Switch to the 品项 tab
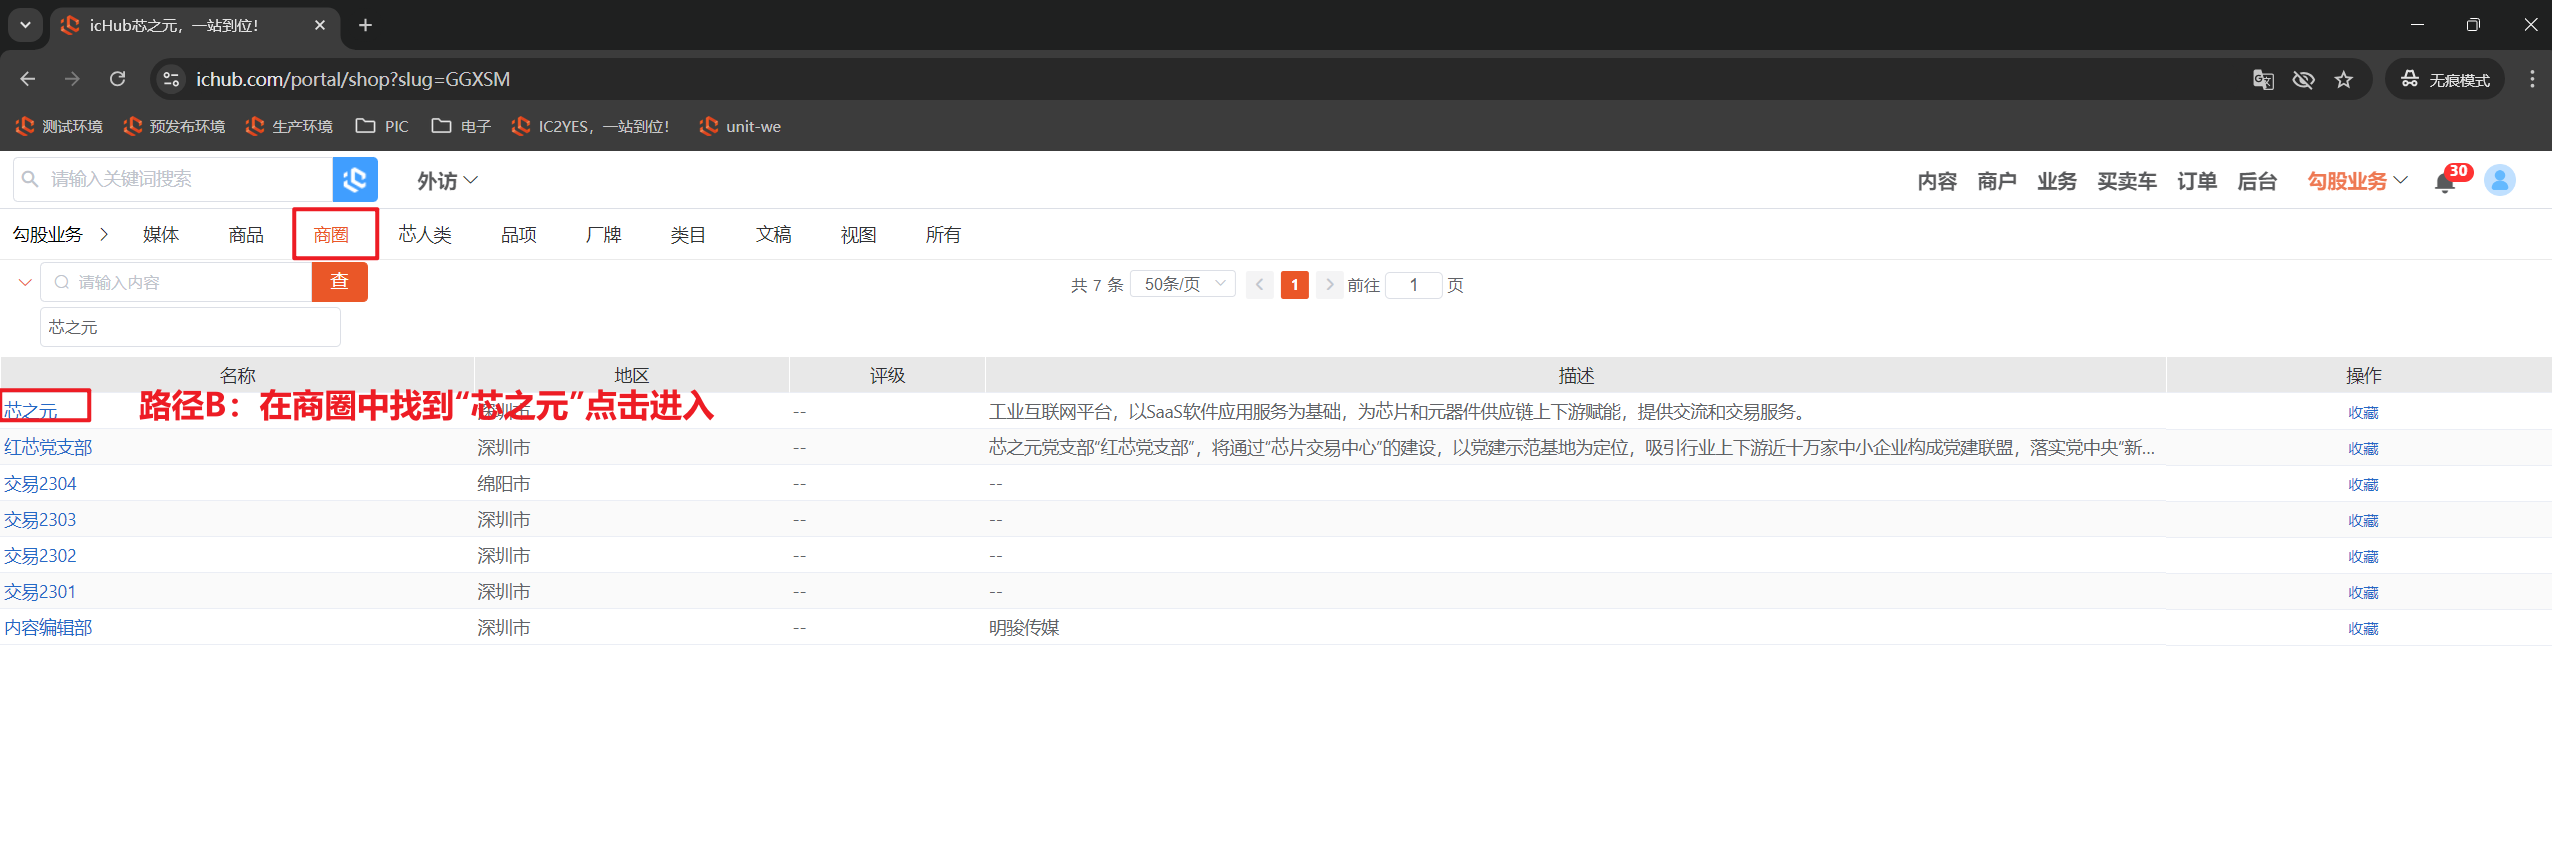 [519, 234]
